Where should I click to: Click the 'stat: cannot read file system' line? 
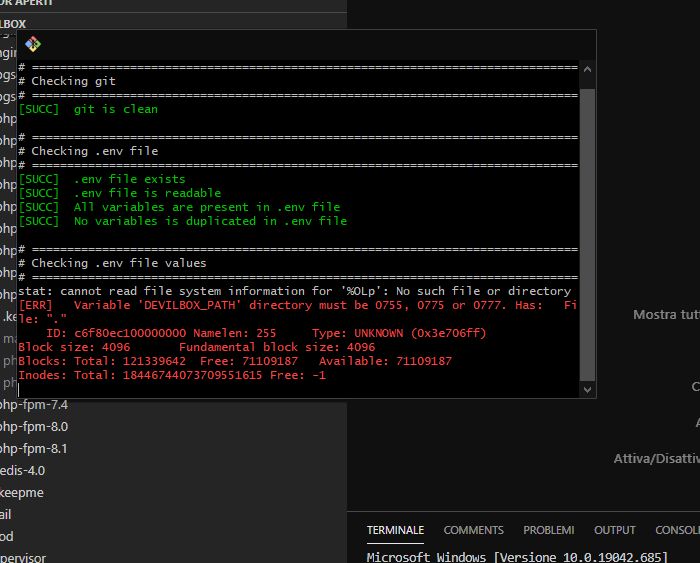click(x=295, y=291)
